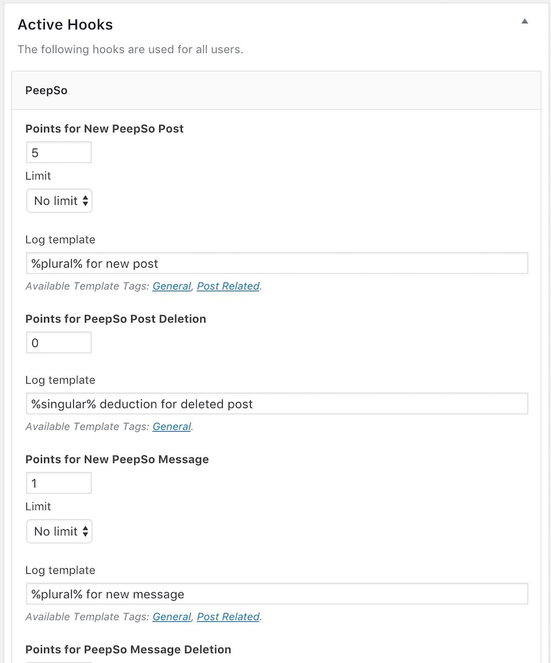Screen dimensions: 551x663
Task: Focus the PeepSo Post Deletion points field
Action: tap(59, 342)
